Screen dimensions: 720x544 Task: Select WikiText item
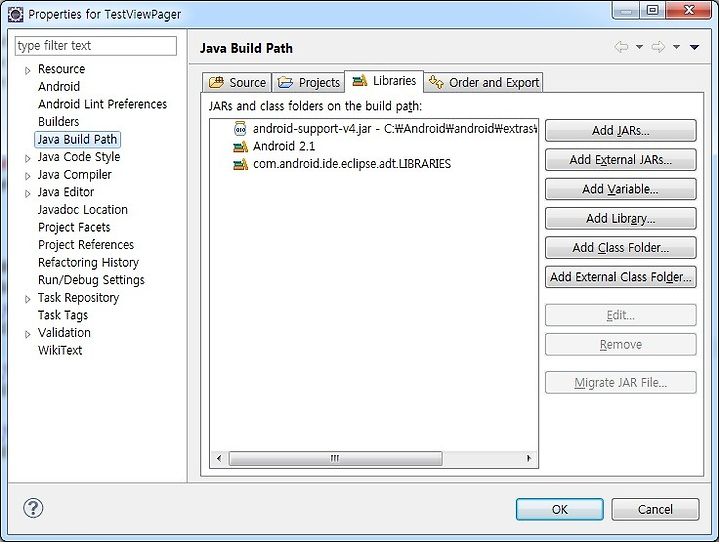click(60, 350)
